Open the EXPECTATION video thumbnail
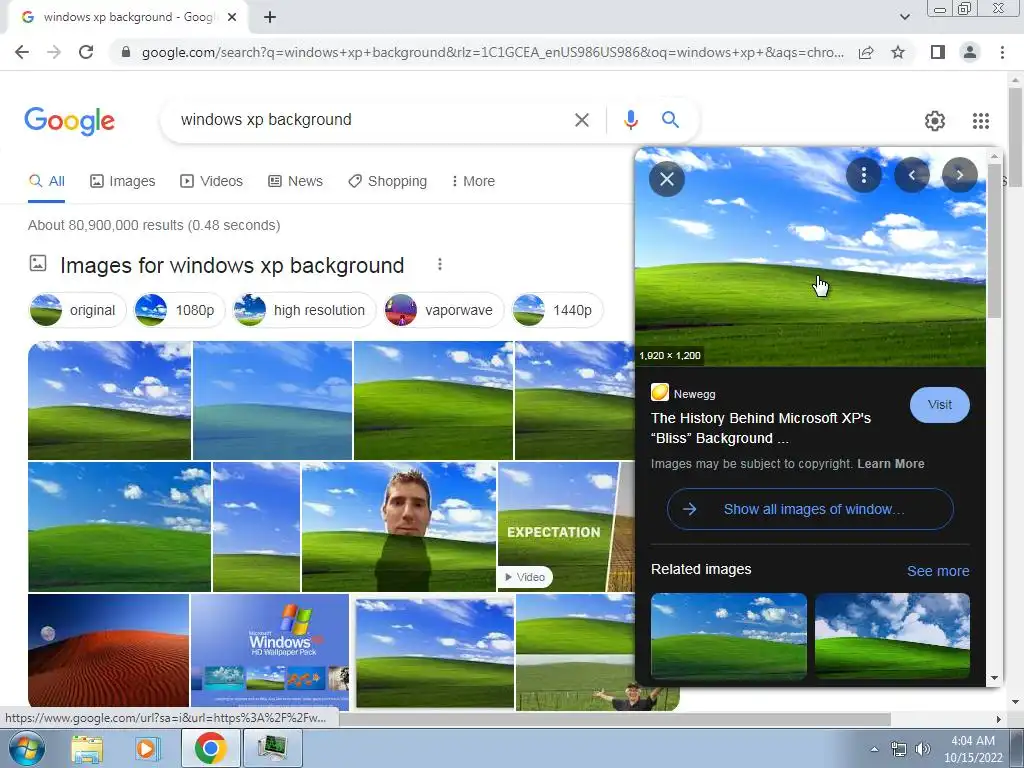The height and width of the screenshot is (768, 1024). pos(566,526)
